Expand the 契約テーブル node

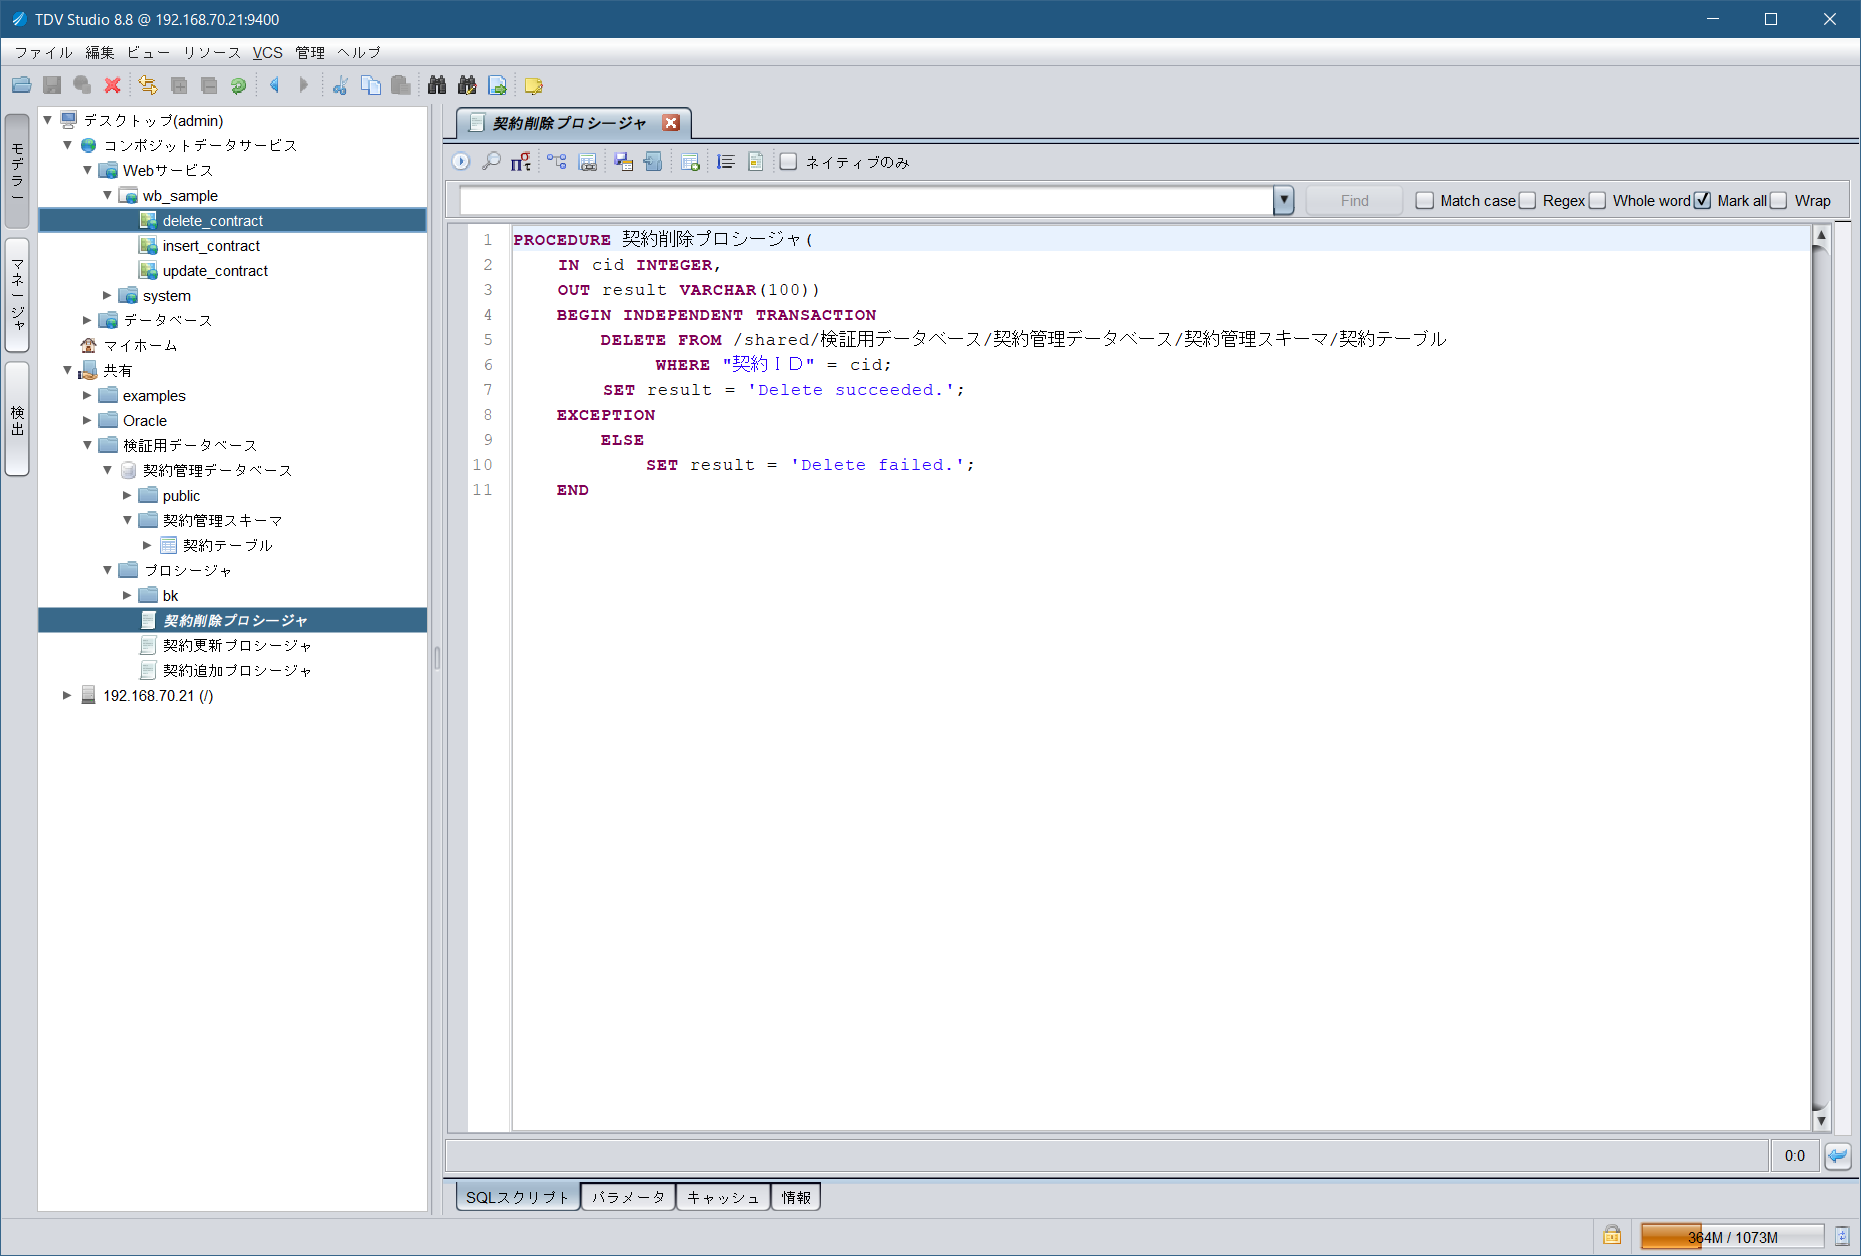click(147, 545)
